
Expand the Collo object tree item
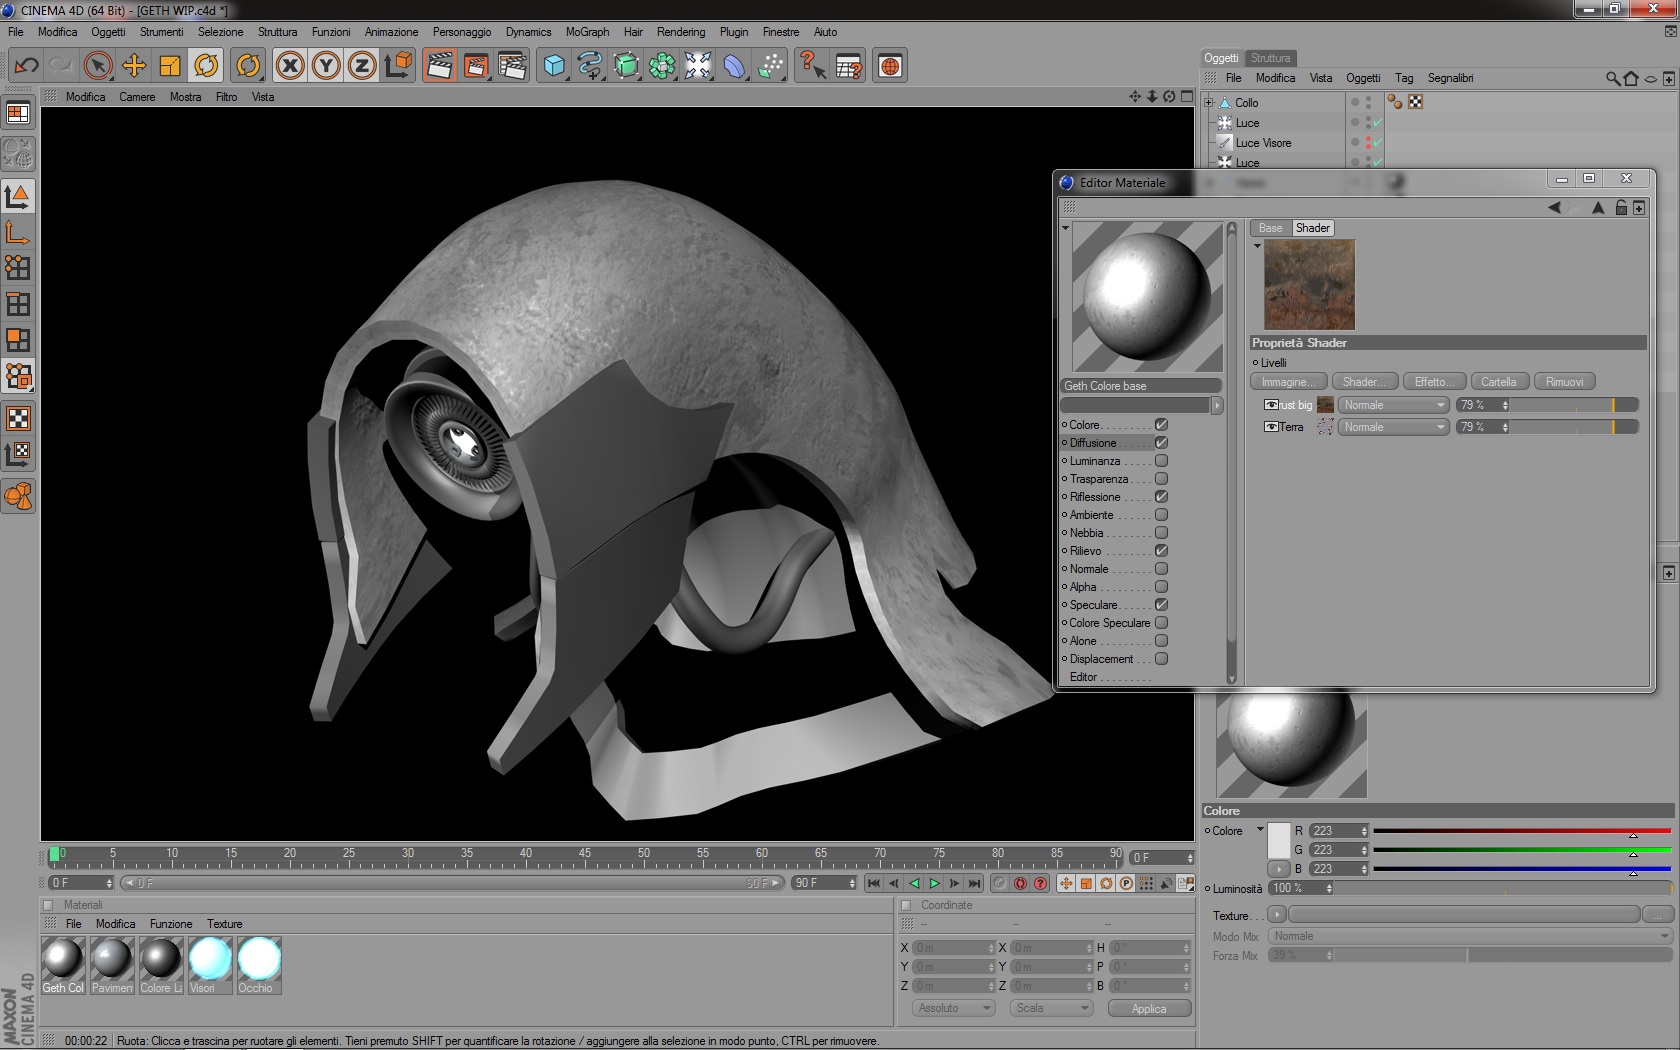click(x=1209, y=103)
